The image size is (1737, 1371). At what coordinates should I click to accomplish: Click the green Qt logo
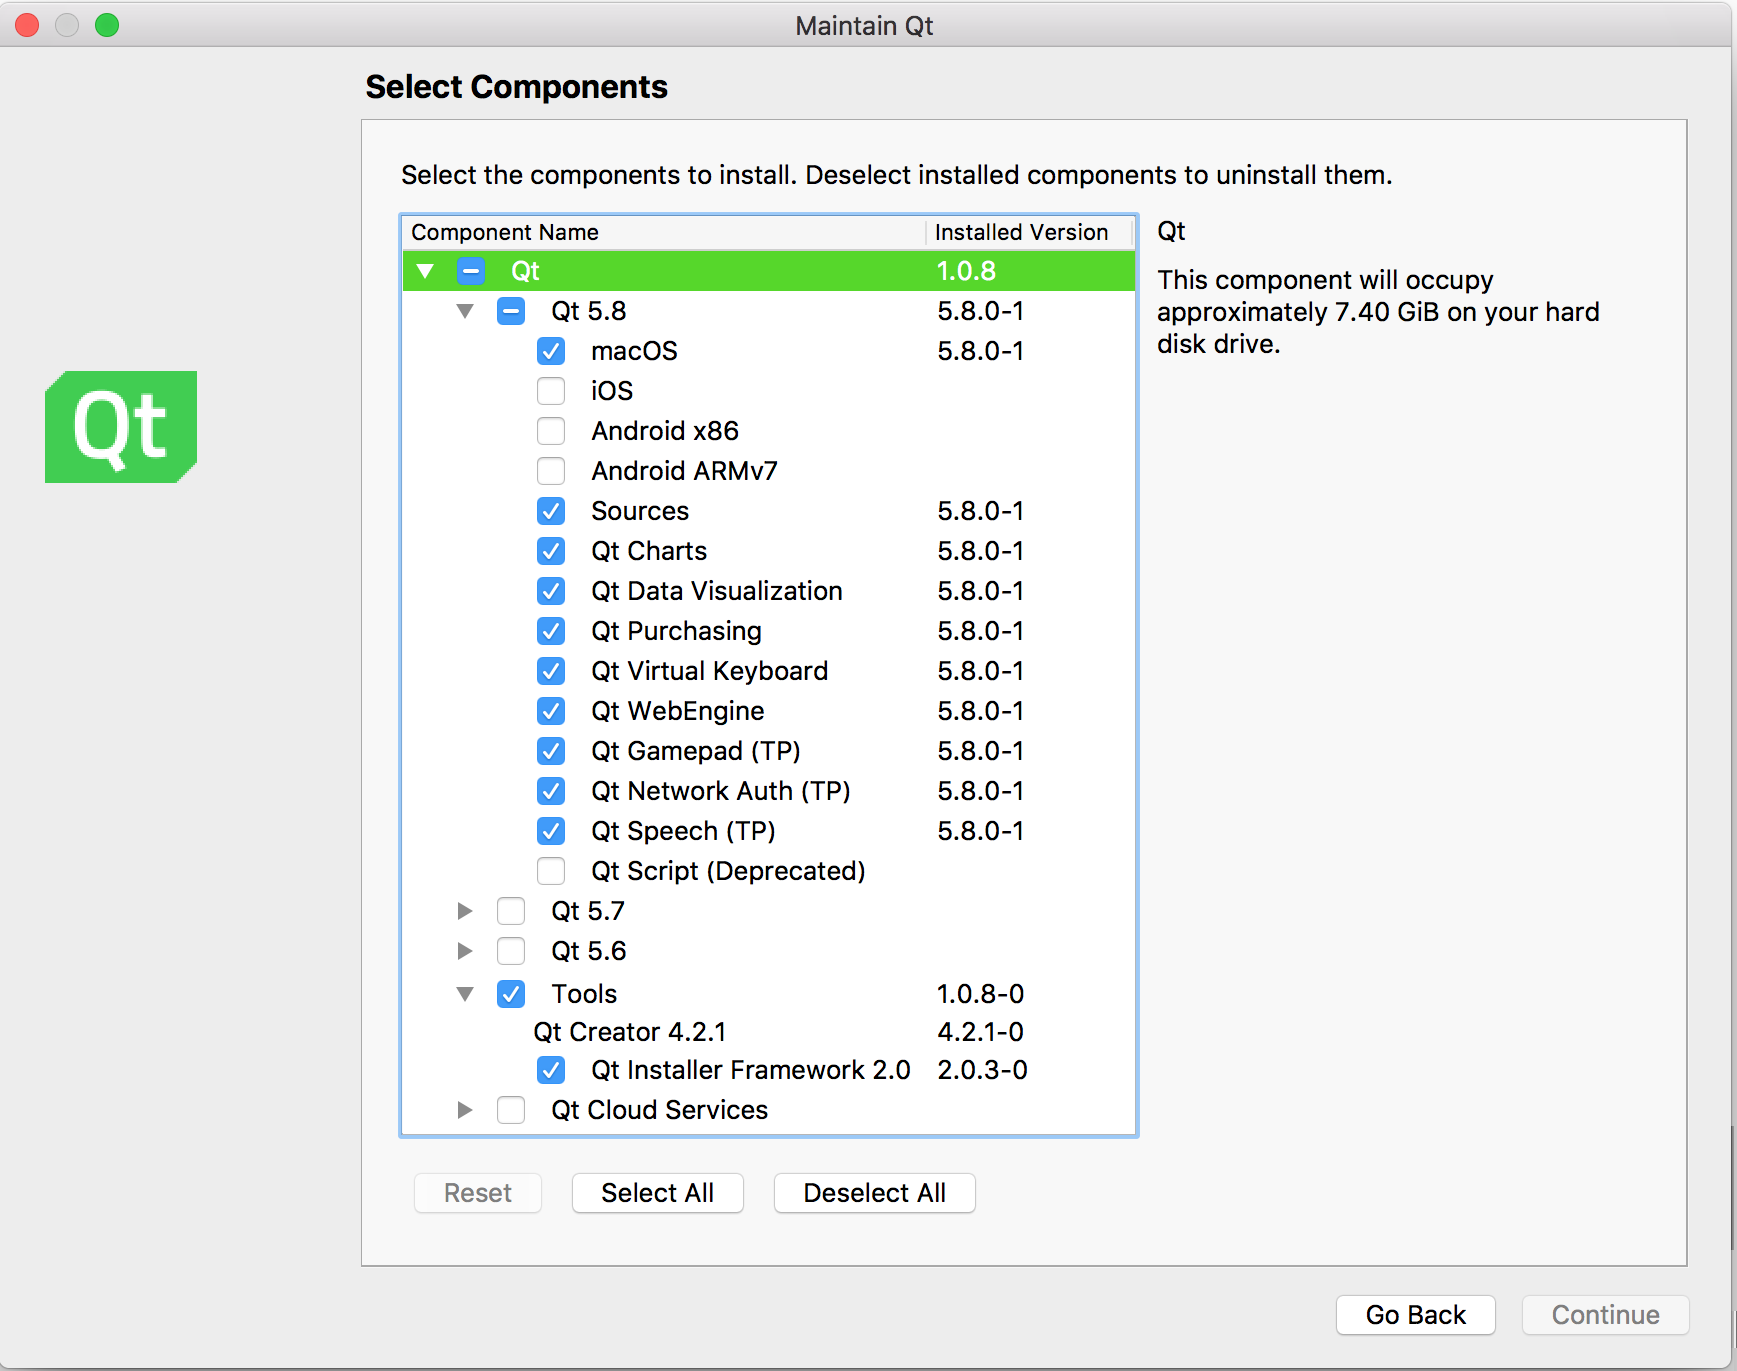[x=121, y=427]
